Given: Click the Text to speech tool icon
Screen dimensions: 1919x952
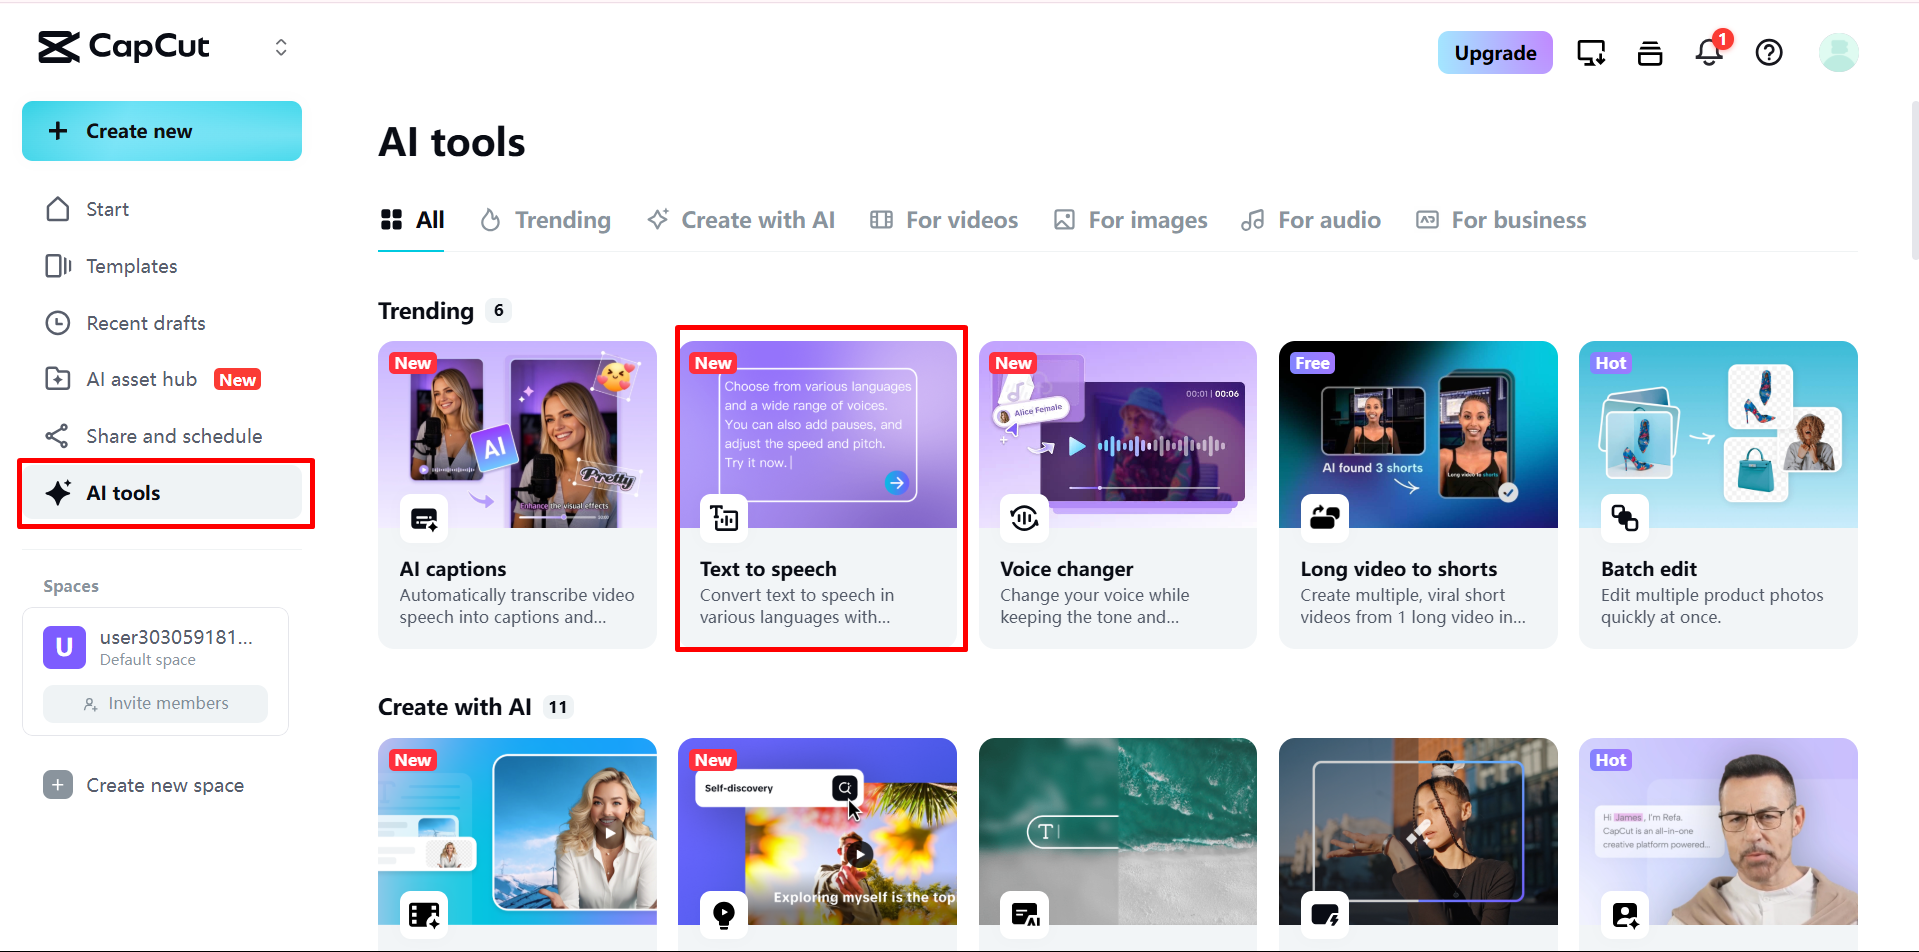Looking at the screenshot, I should (724, 518).
